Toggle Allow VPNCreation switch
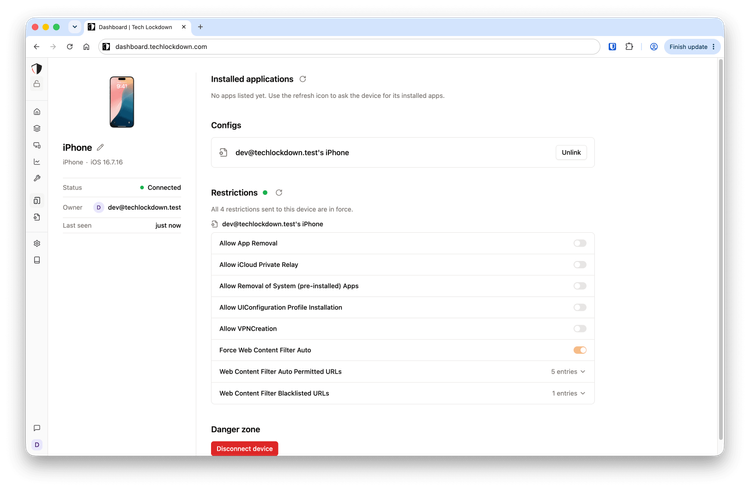 (580, 329)
